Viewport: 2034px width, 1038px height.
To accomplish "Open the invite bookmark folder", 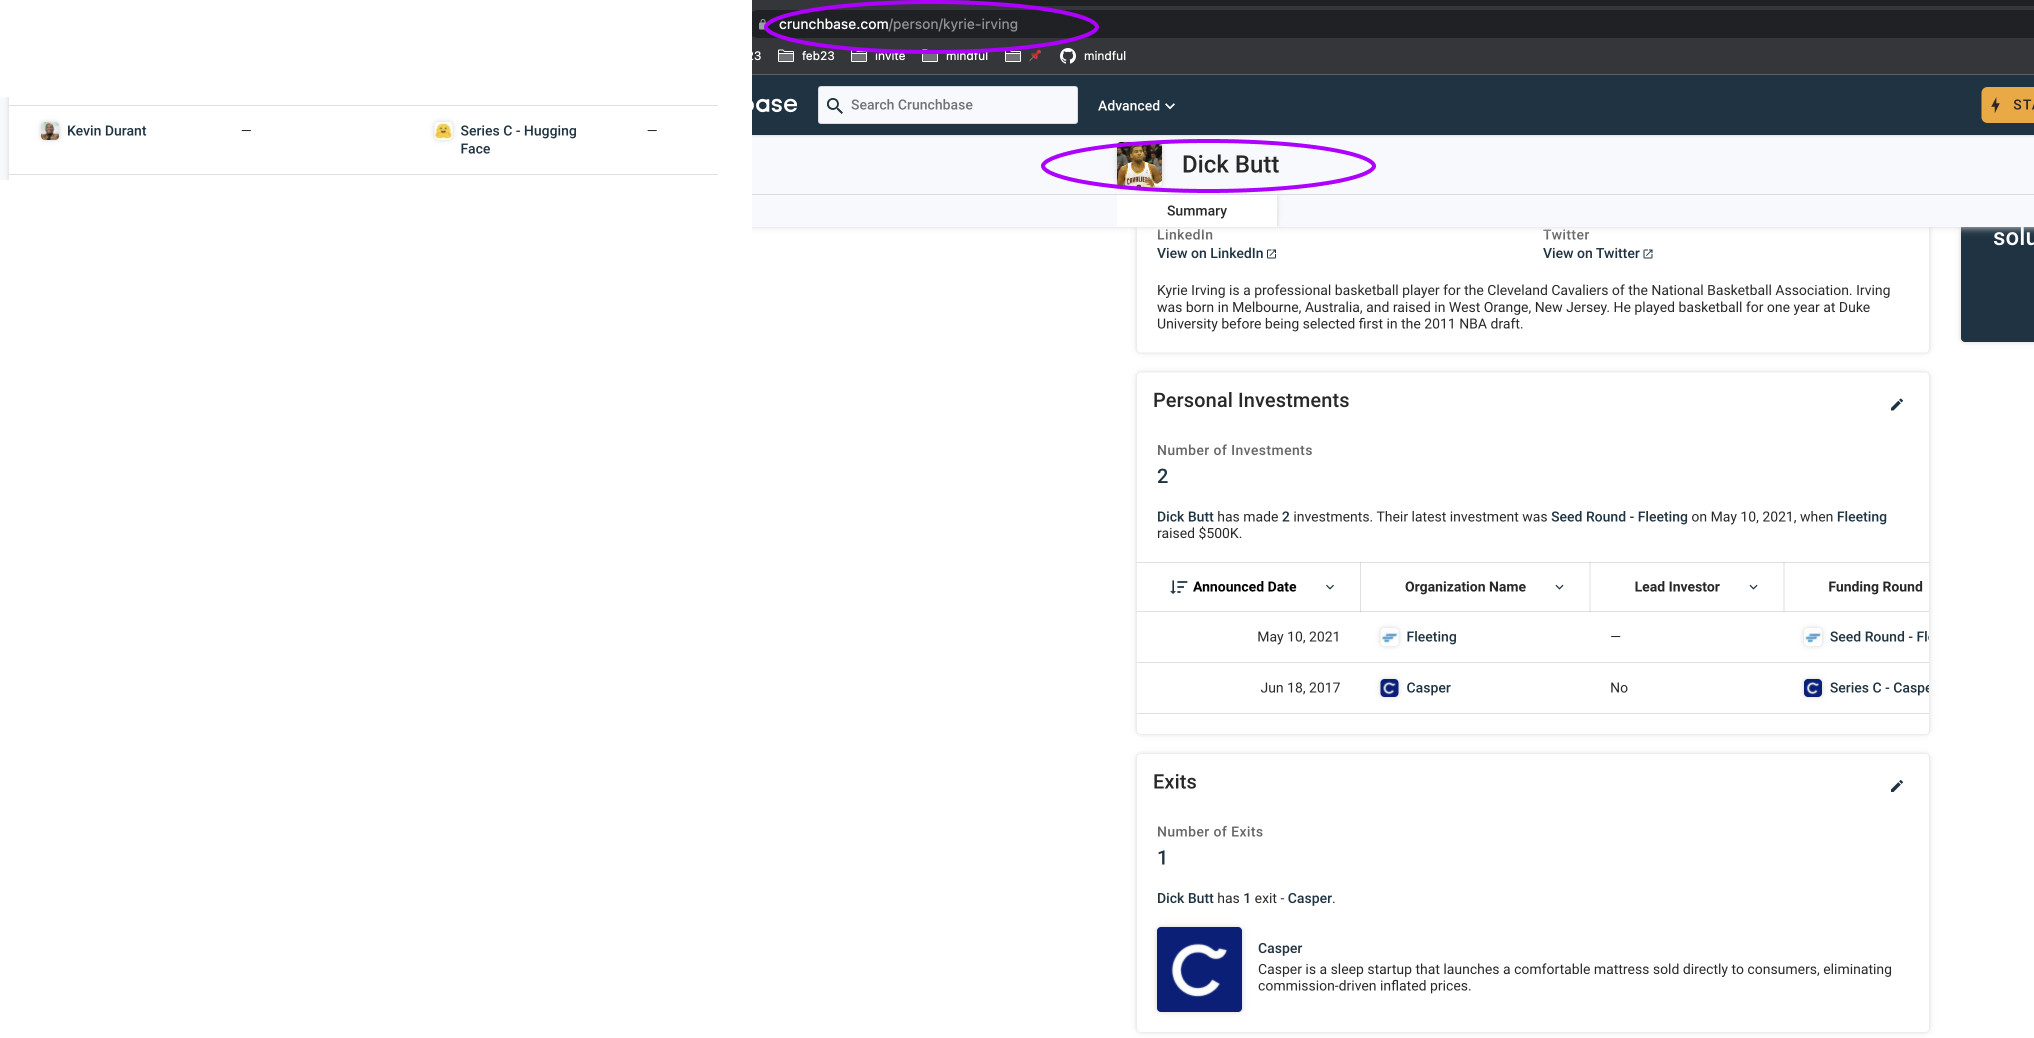I will coord(878,56).
